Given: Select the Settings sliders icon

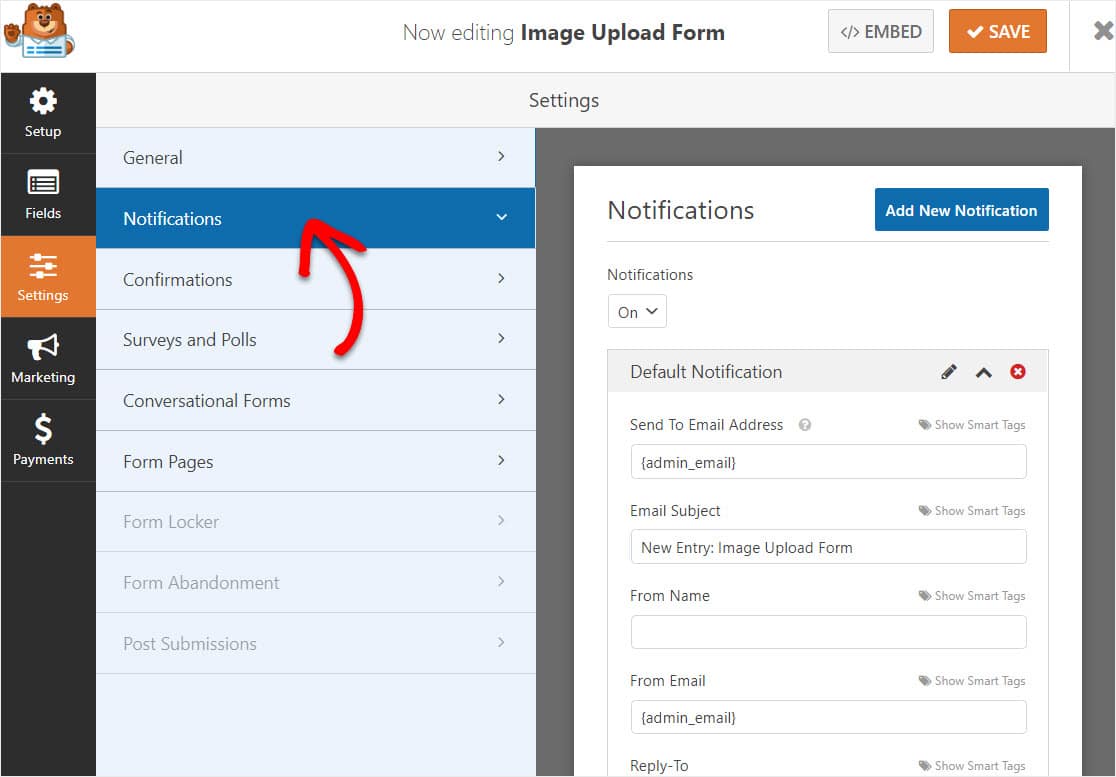Looking at the screenshot, I should point(43,277).
